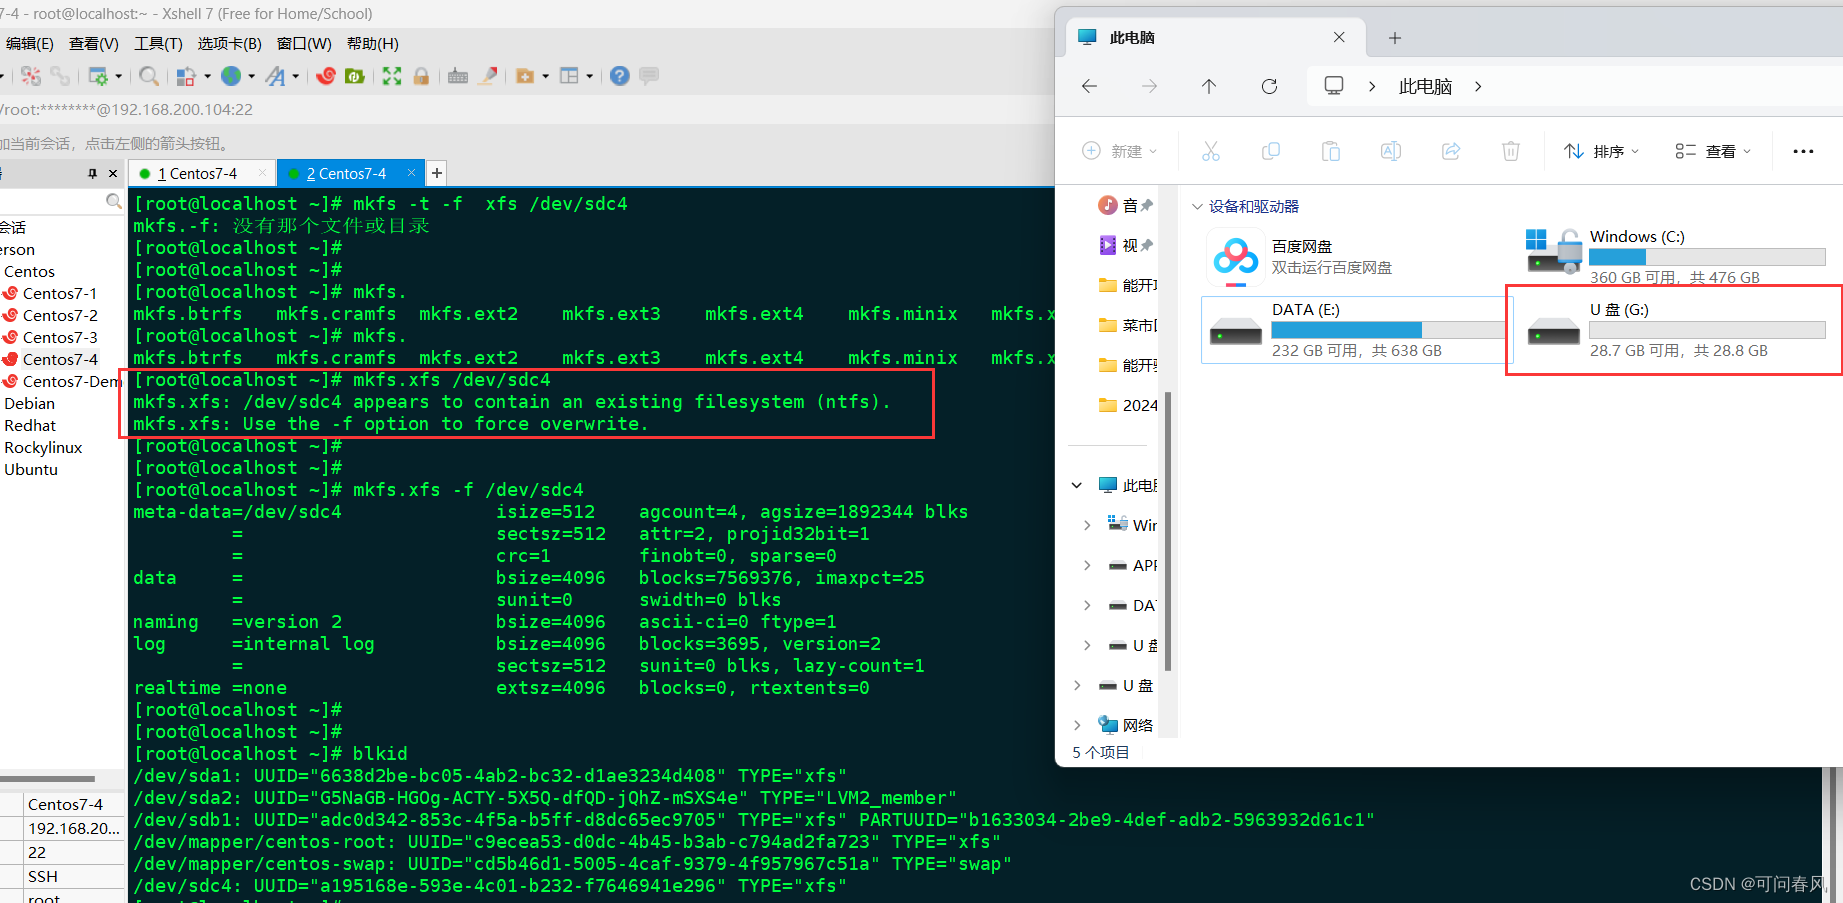Open font dropdown arrow beside 'A' icon
The width and height of the screenshot is (1843, 903).
coord(295,76)
